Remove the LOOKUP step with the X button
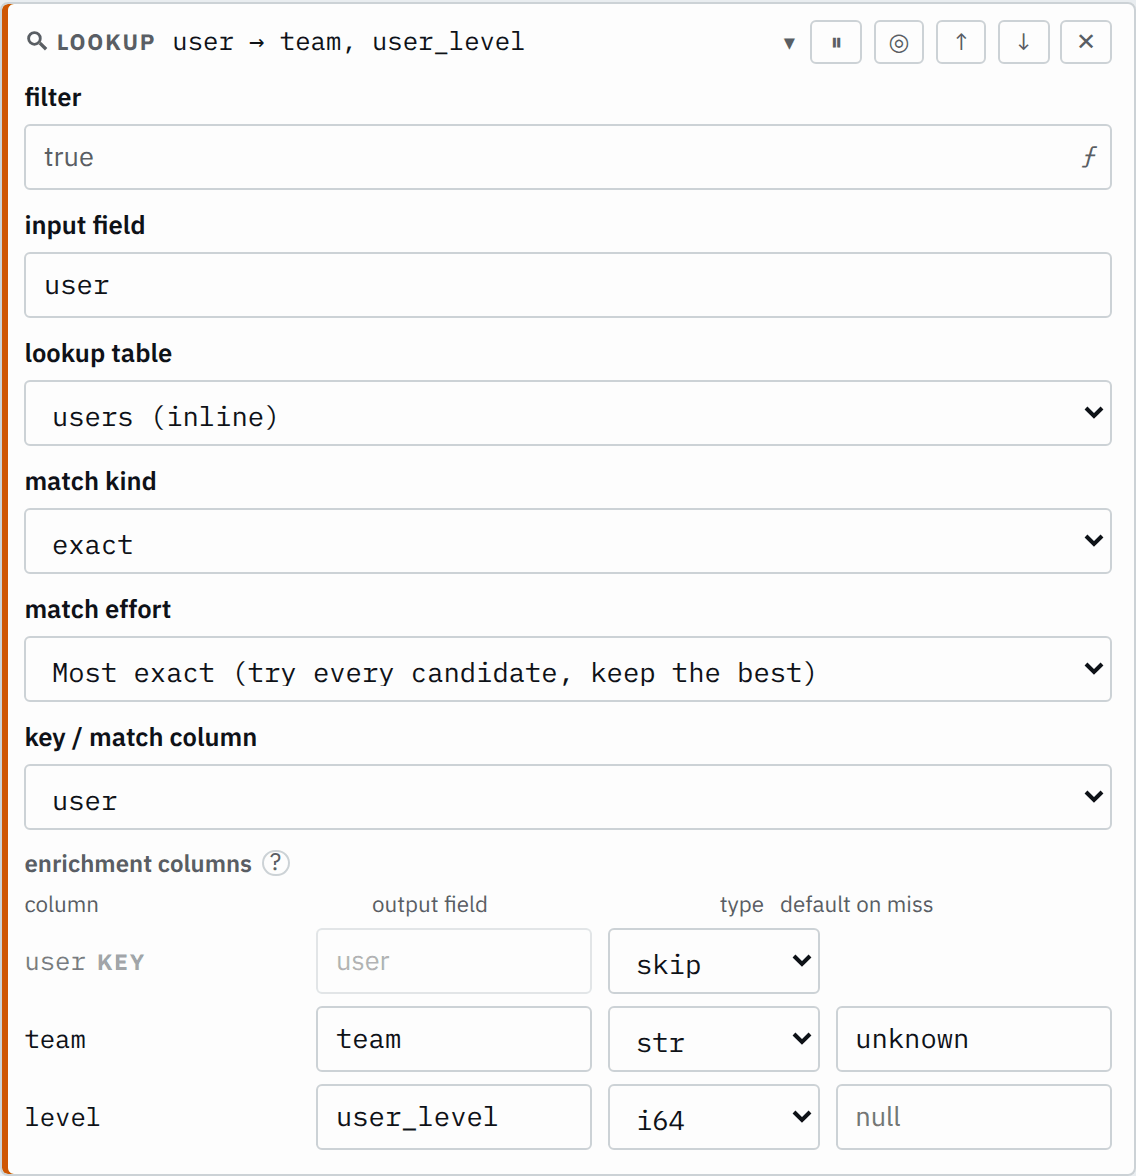This screenshot has width=1136, height=1176. coord(1086,43)
